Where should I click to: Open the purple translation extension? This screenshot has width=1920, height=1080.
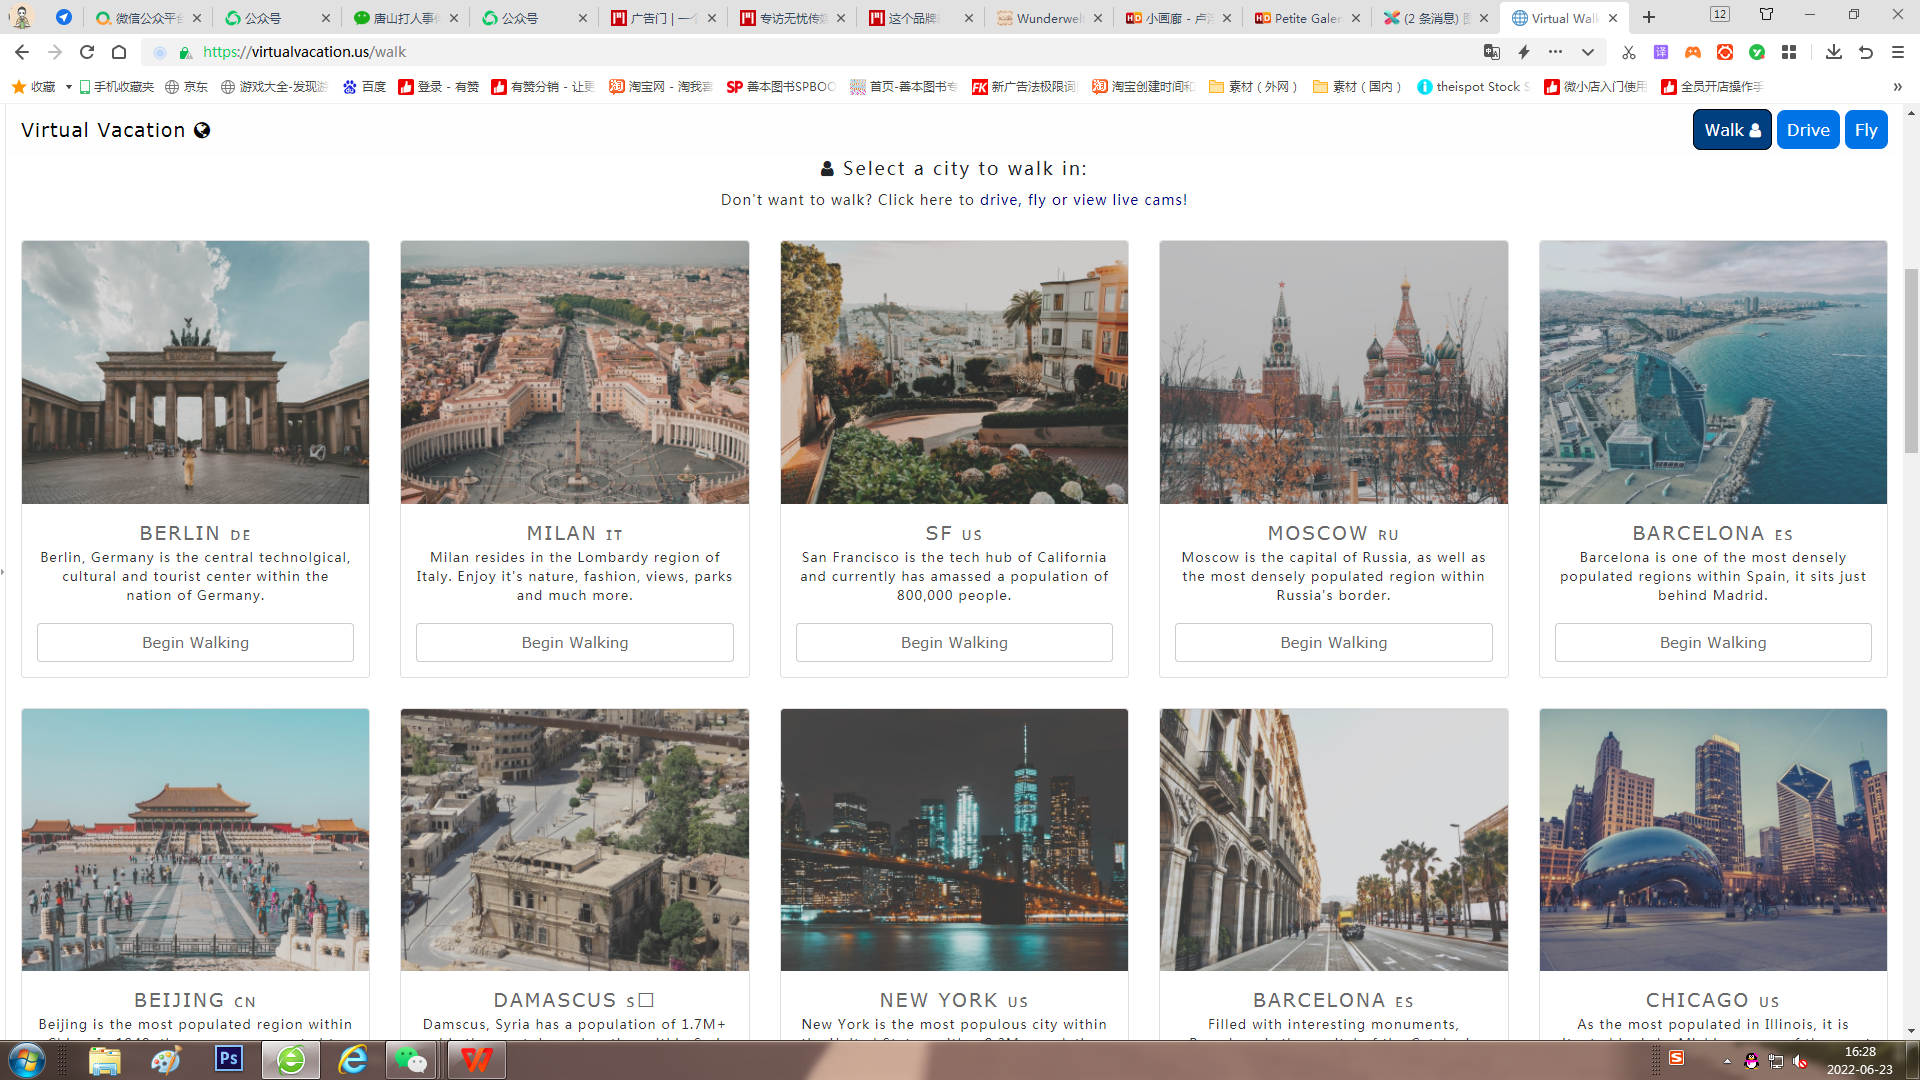[x=1661, y=52]
